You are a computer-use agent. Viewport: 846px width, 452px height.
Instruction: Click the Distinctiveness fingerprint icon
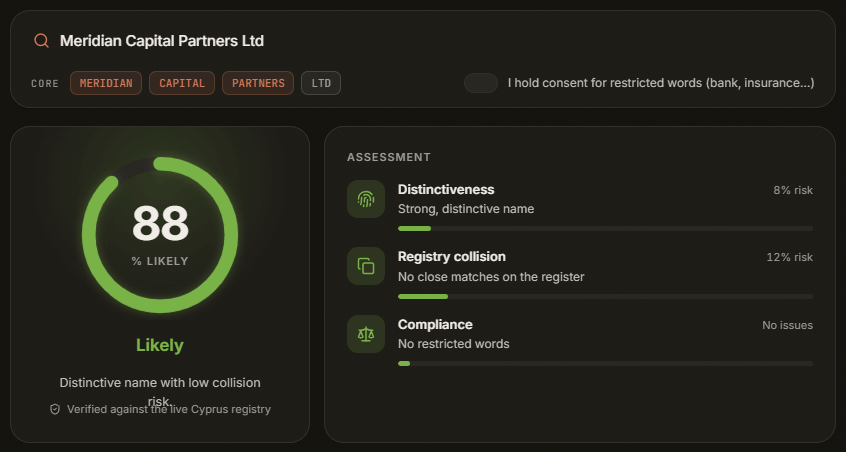click(366, 199)
